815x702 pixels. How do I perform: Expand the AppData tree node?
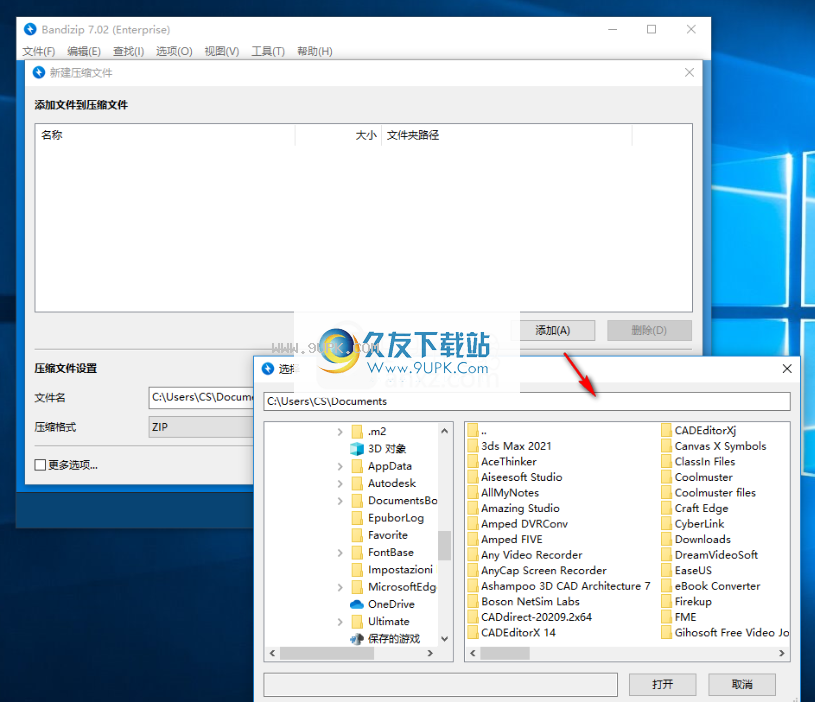click(340, 467)
